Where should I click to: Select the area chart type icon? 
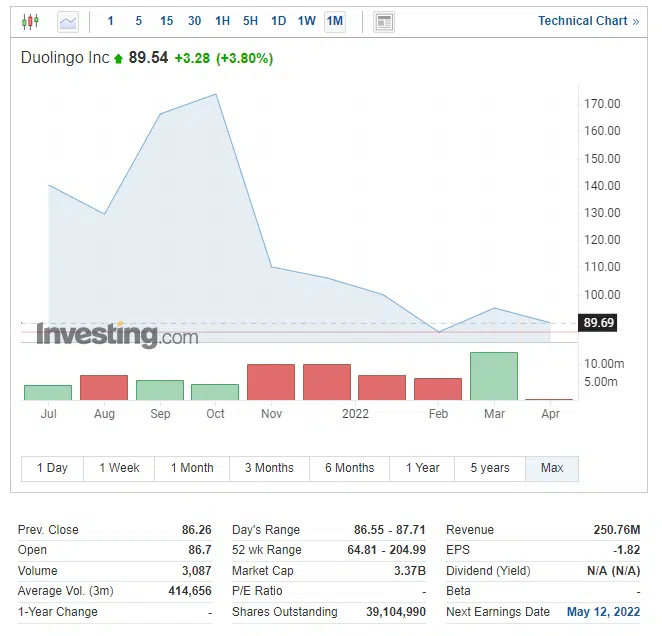68,22
